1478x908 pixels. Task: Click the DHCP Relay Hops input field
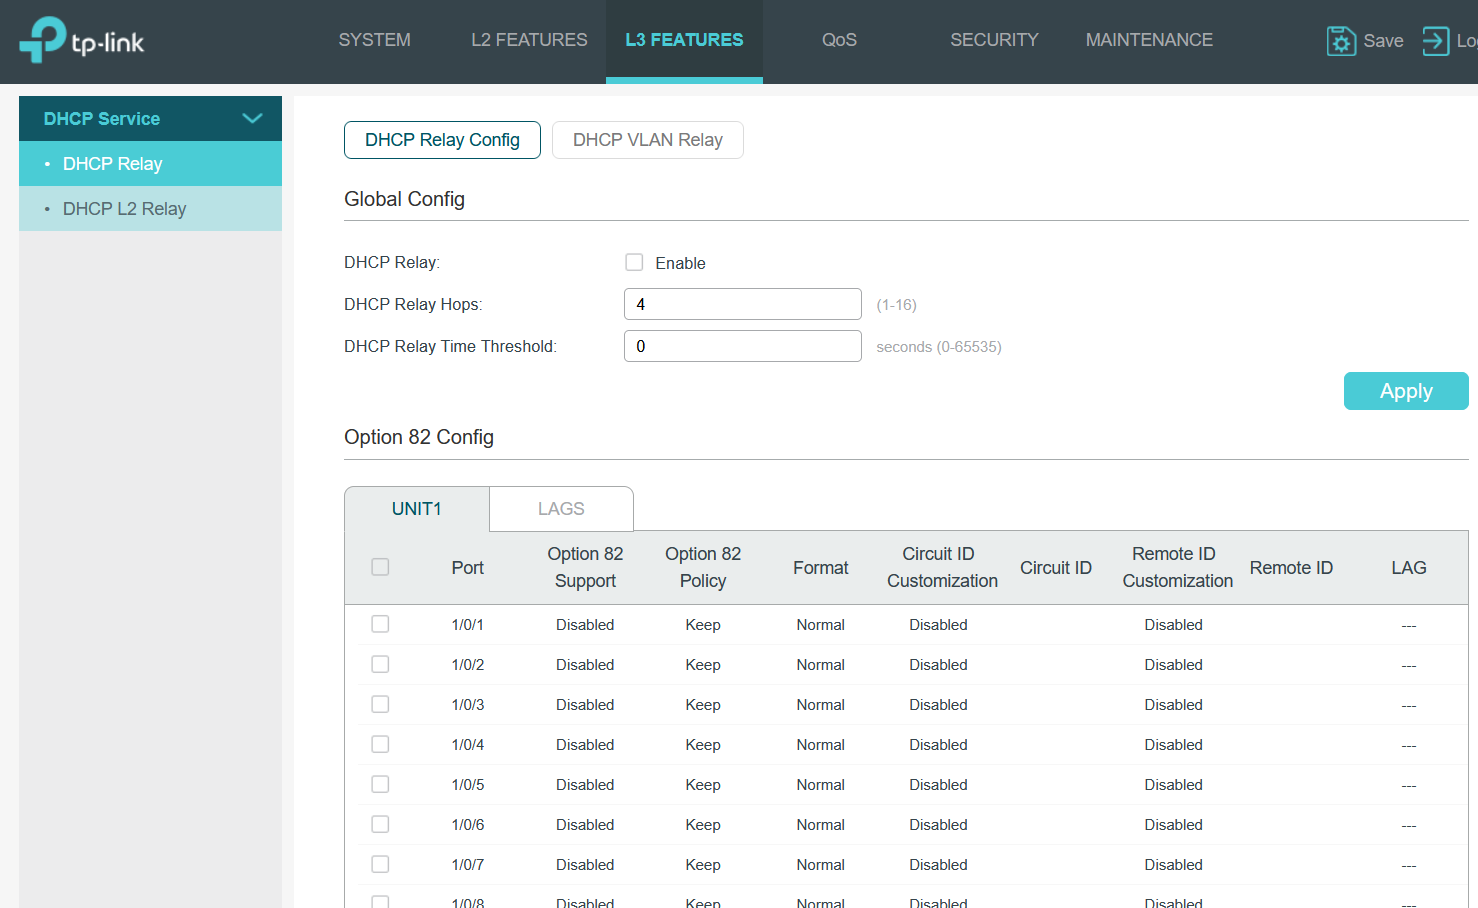[x=742, y=304]
